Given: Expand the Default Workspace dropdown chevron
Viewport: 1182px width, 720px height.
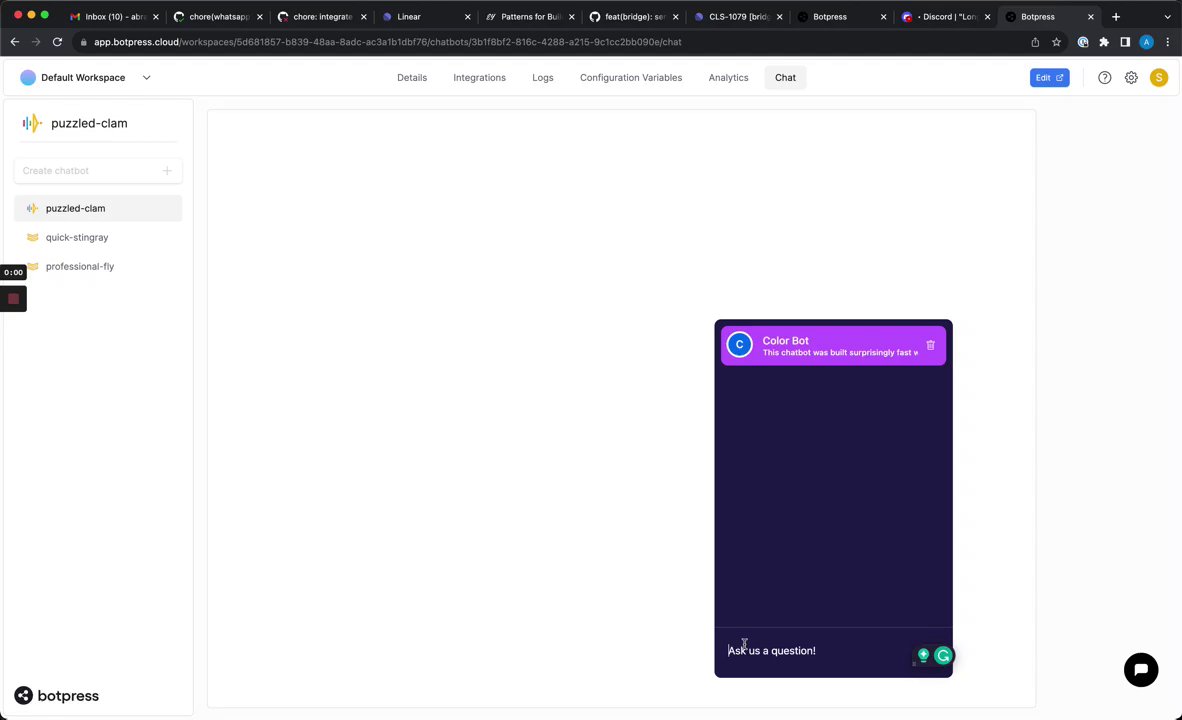Looking at the screenshot, I should 146,78.
